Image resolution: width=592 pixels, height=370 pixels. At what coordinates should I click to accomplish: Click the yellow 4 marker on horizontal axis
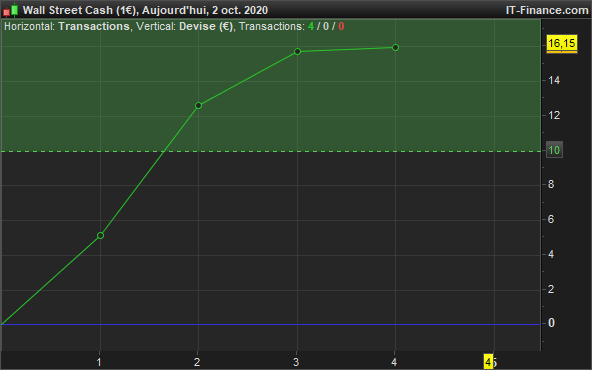pos(489,362)
